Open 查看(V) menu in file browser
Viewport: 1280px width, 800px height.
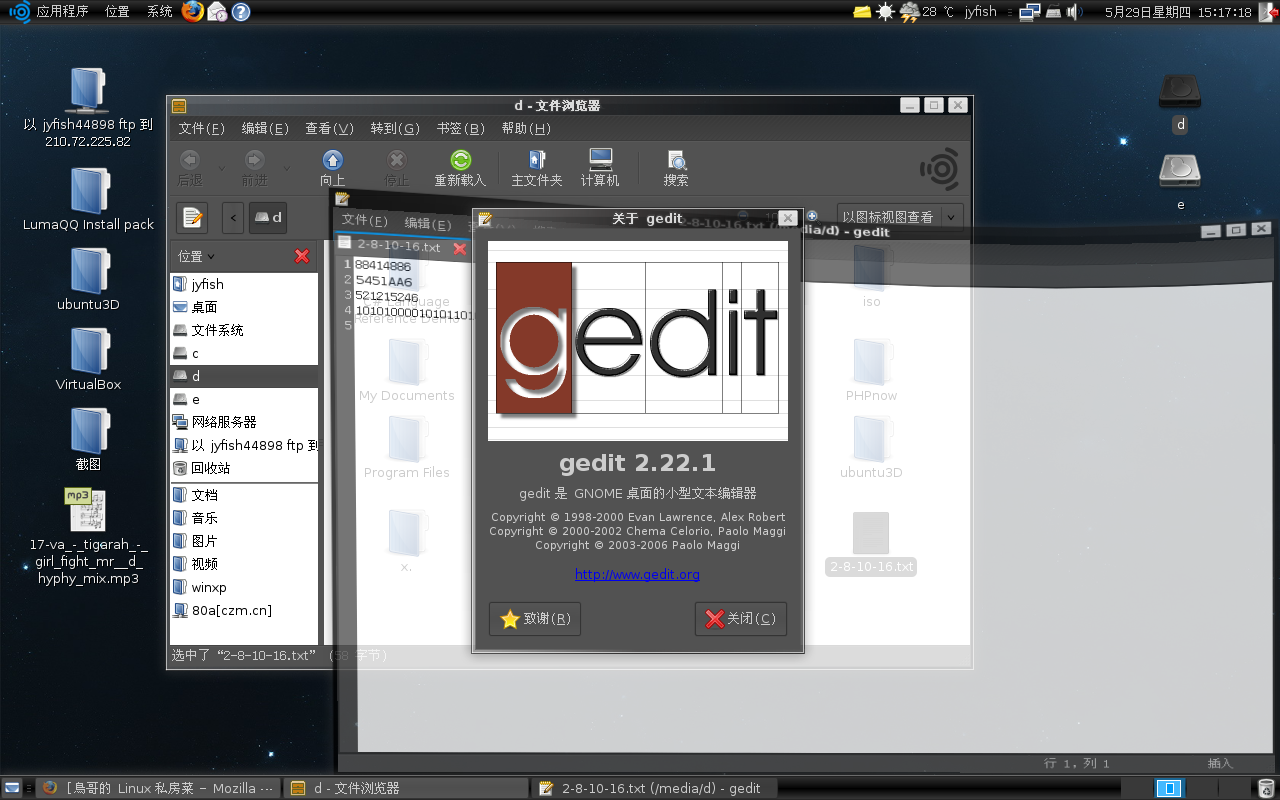329,128
